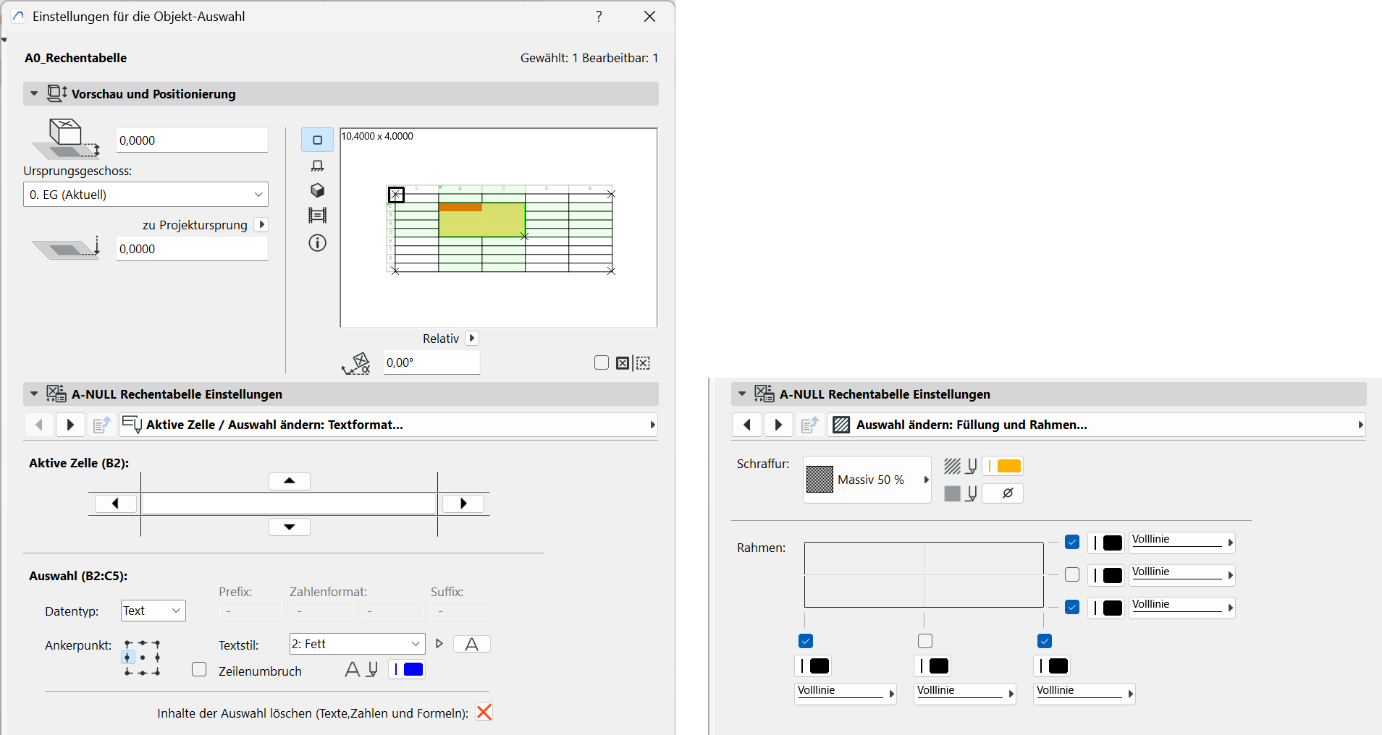
Task: Uncheck the left border checkbox in Rahmen
Action: coord(806,641)
